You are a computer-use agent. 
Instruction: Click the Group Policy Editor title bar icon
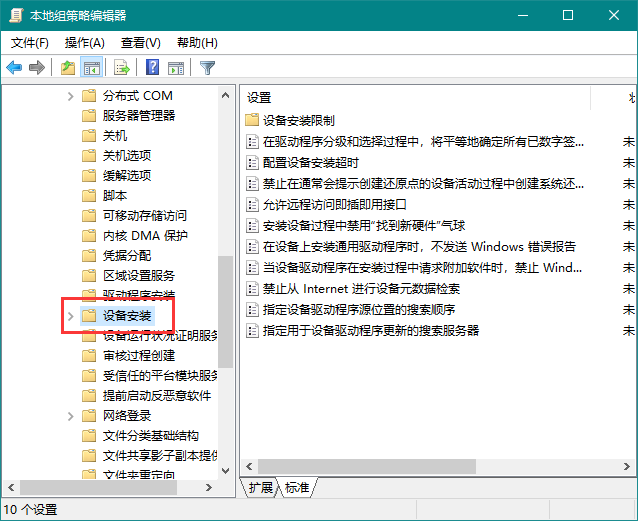[16, 15]
